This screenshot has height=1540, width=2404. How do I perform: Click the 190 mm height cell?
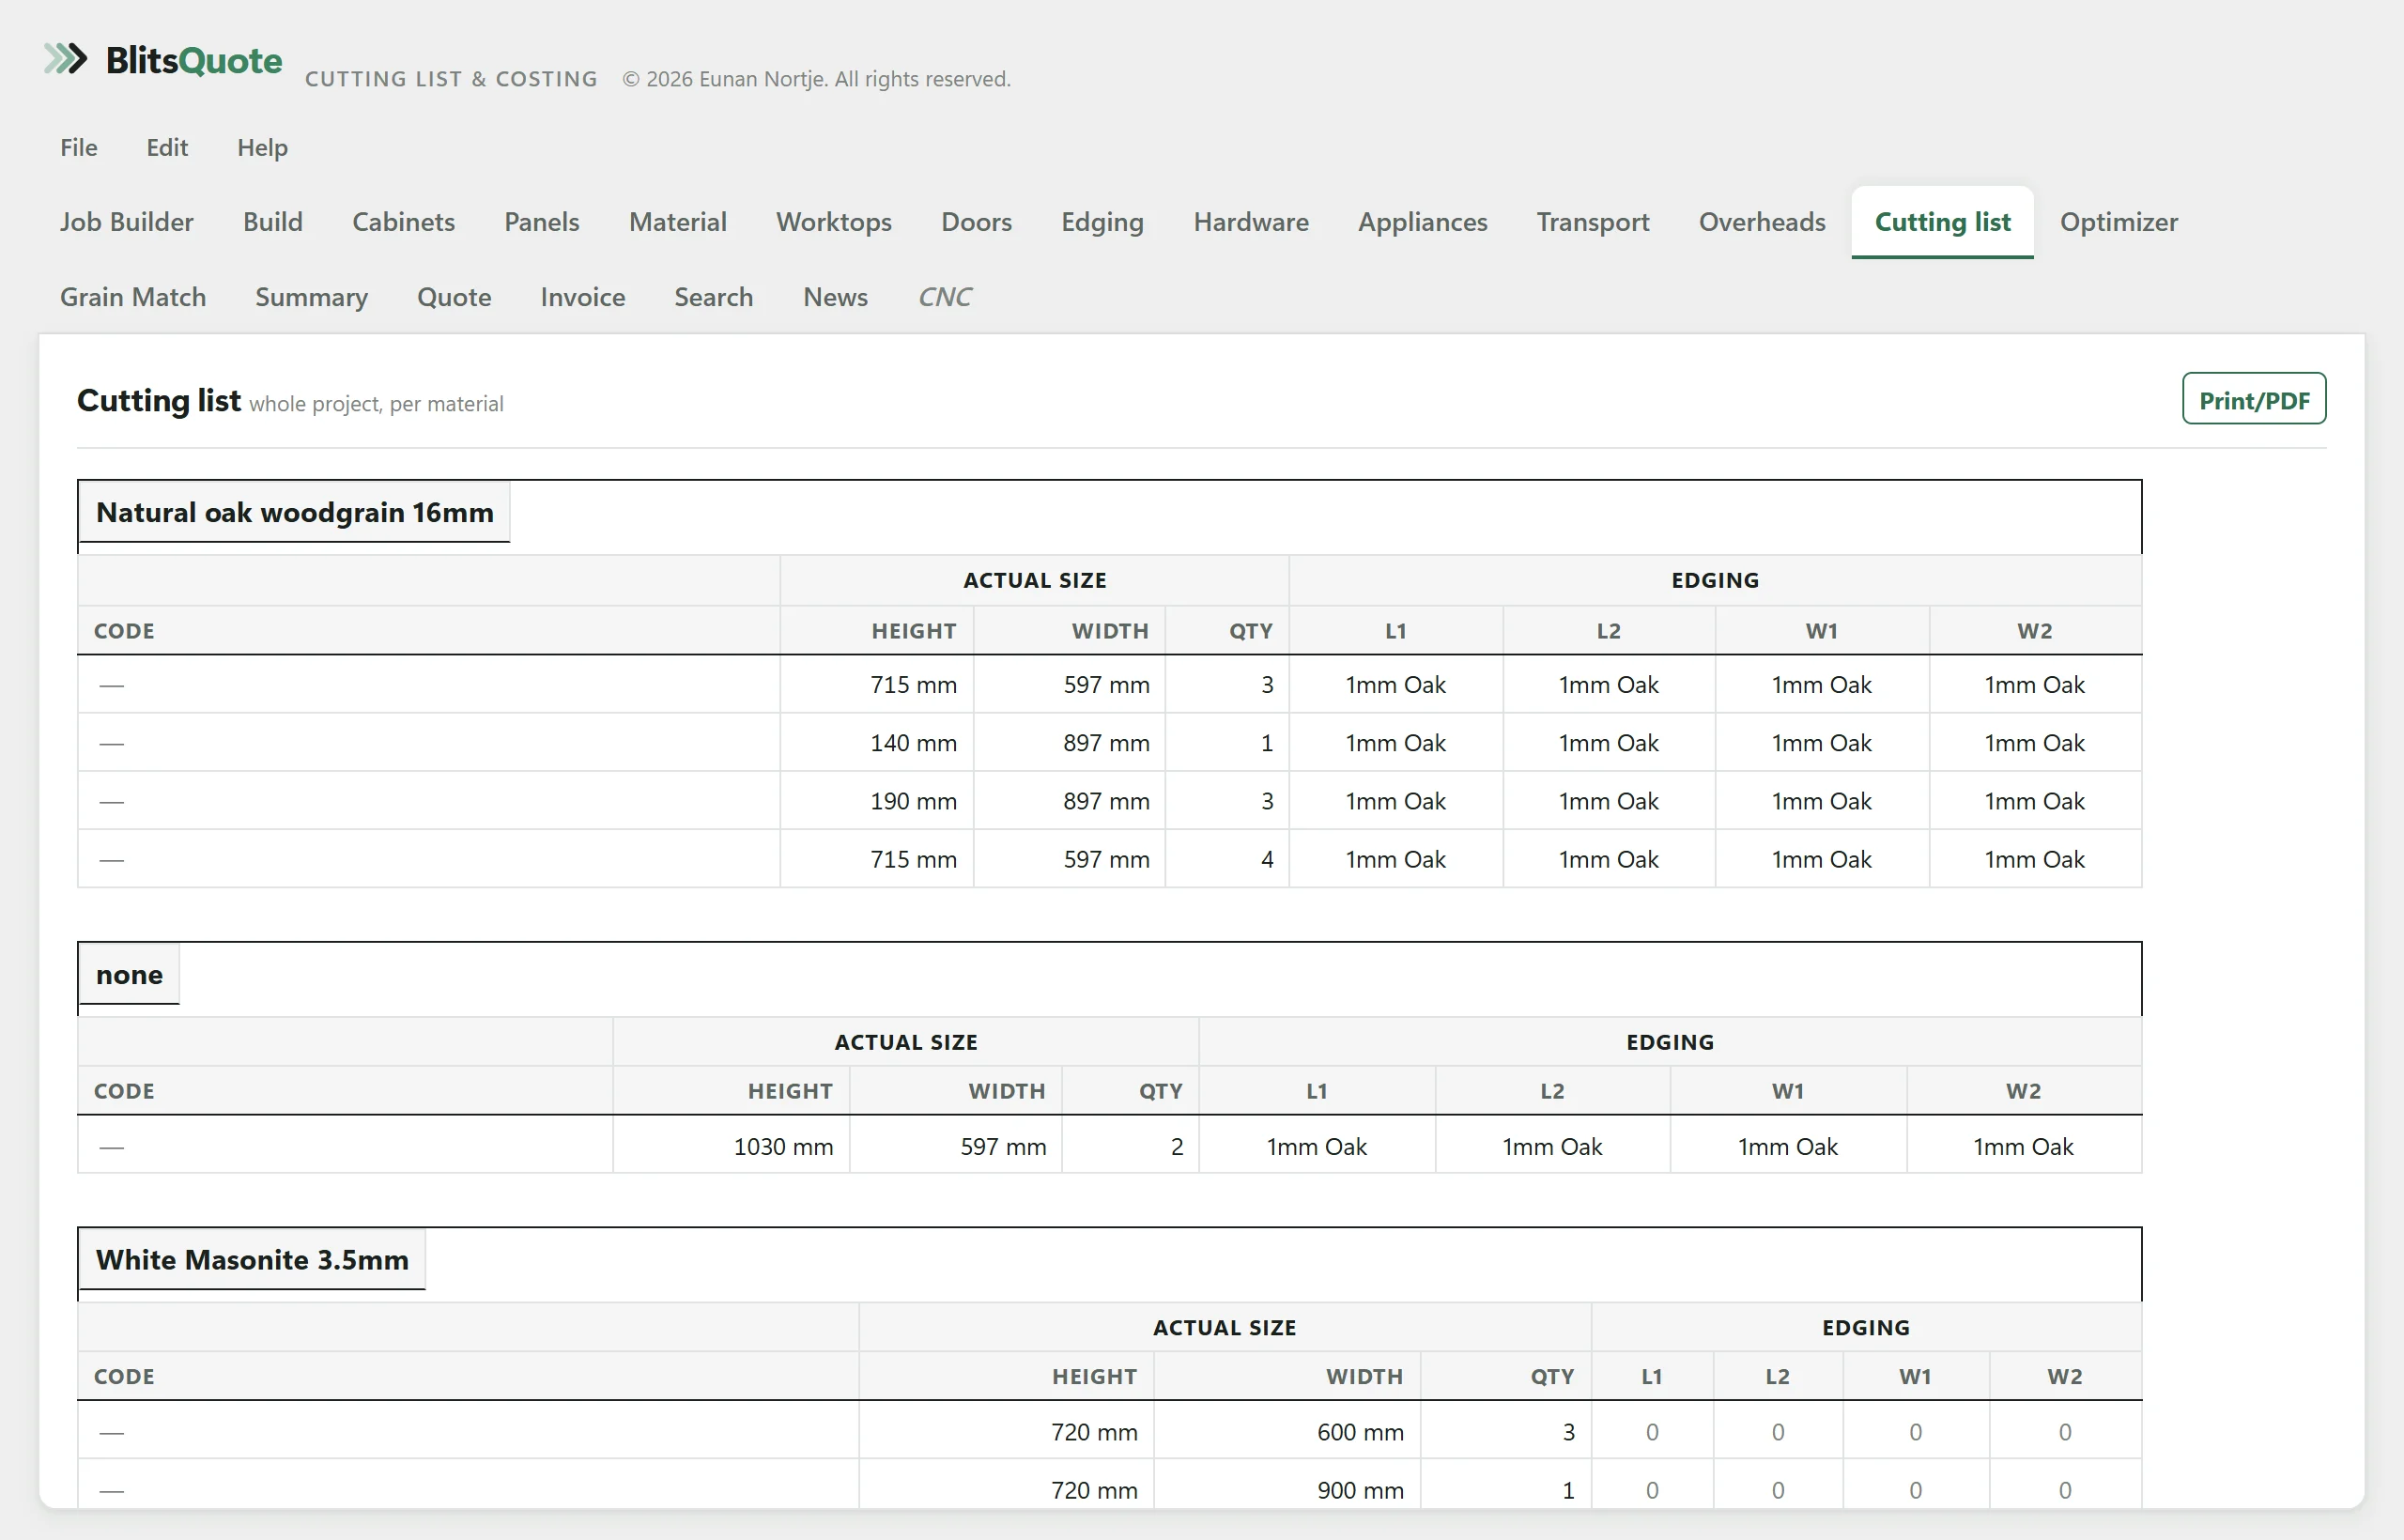[877, 801]
